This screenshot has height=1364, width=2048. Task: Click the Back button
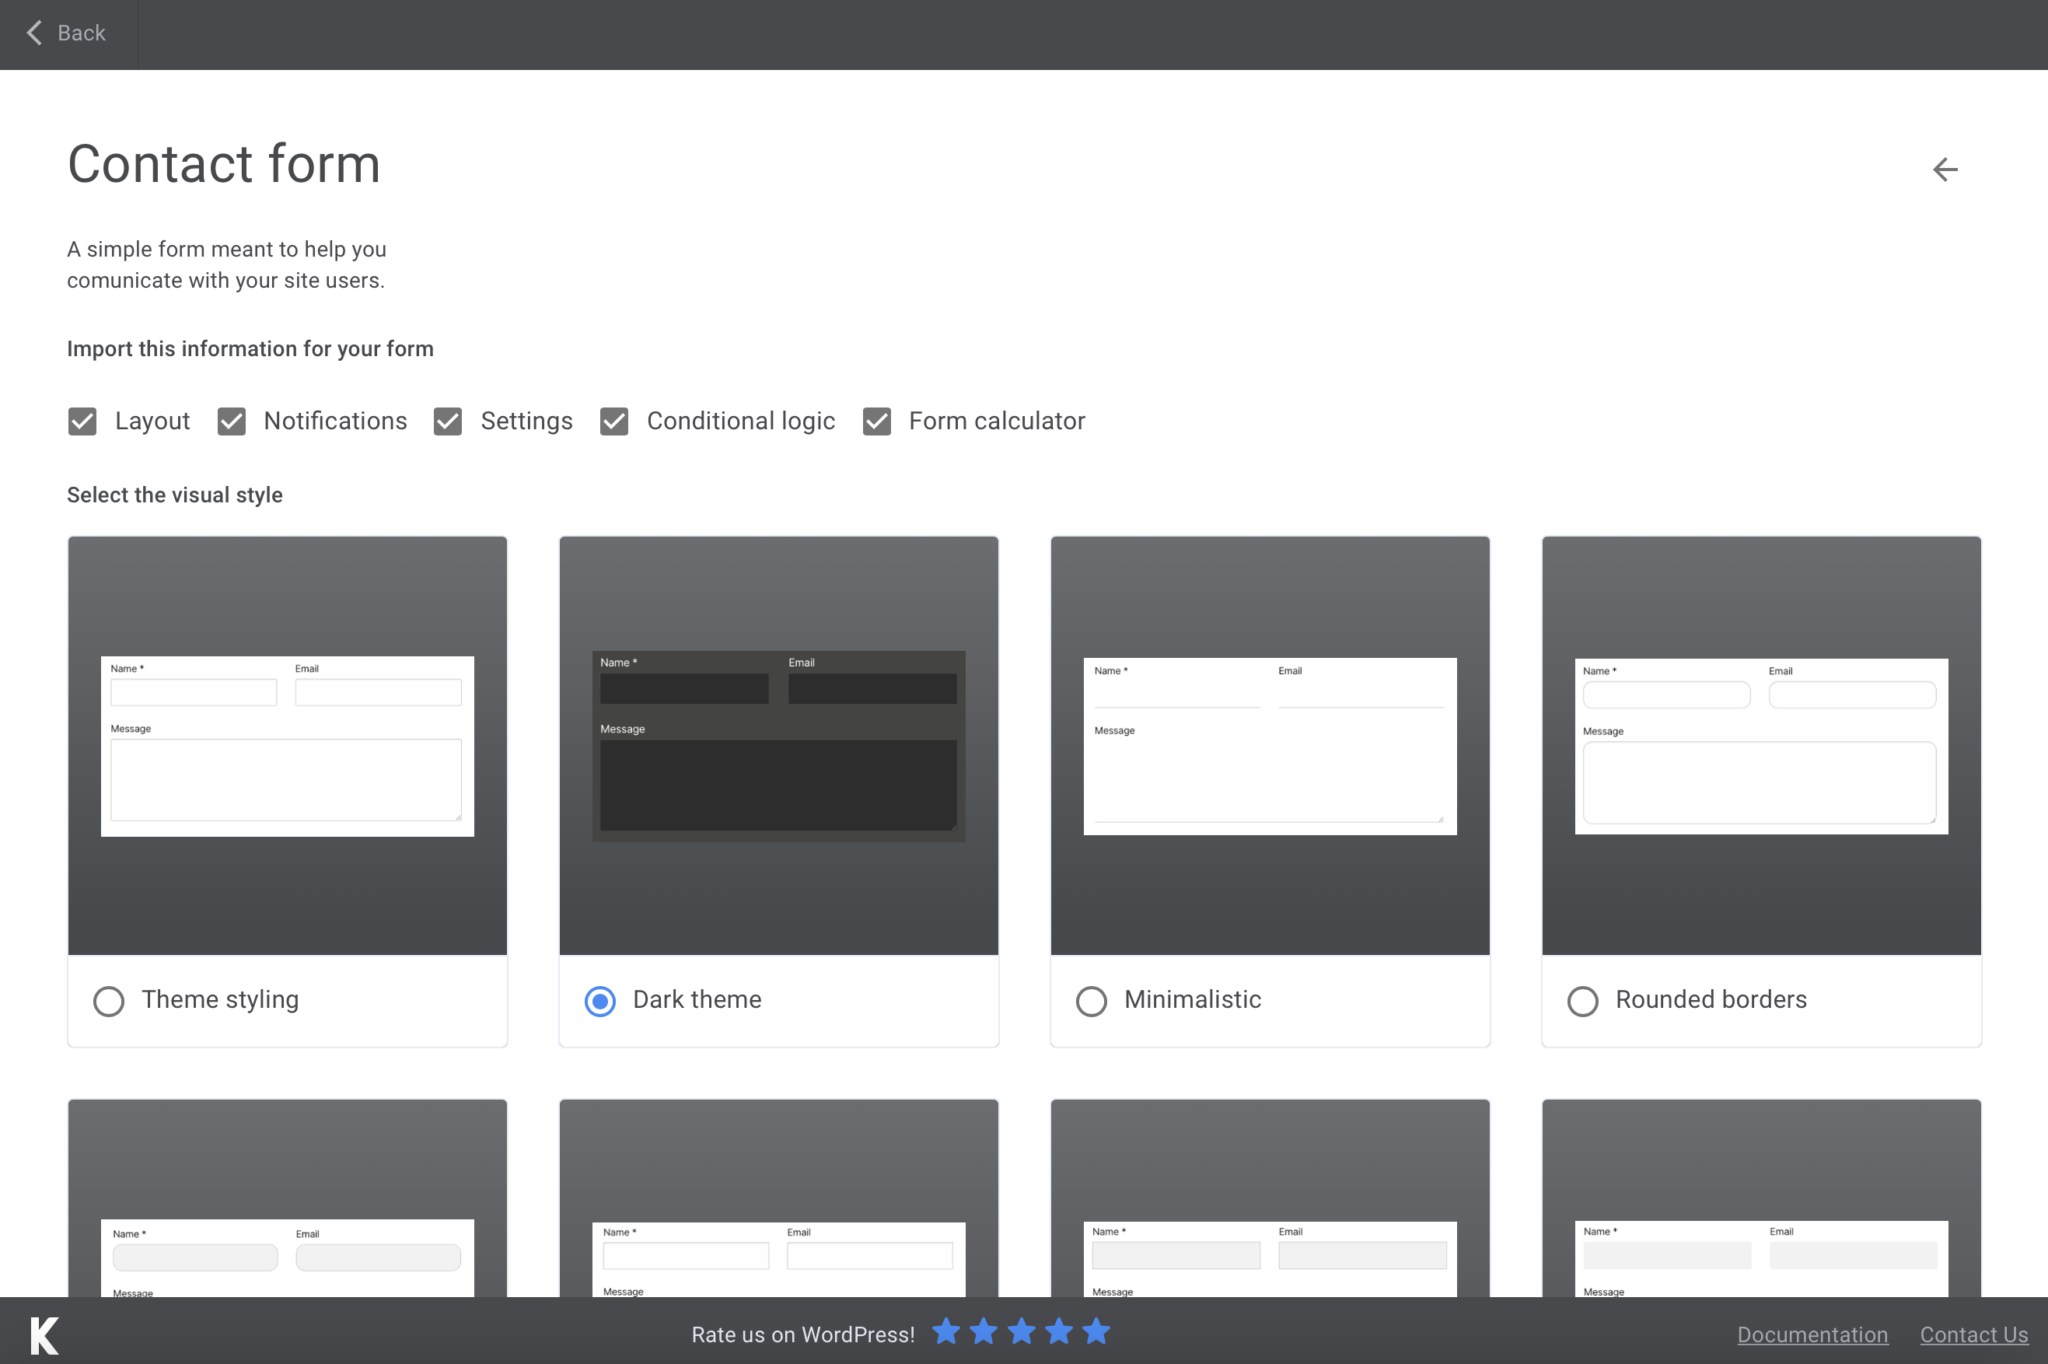point(67,33)
